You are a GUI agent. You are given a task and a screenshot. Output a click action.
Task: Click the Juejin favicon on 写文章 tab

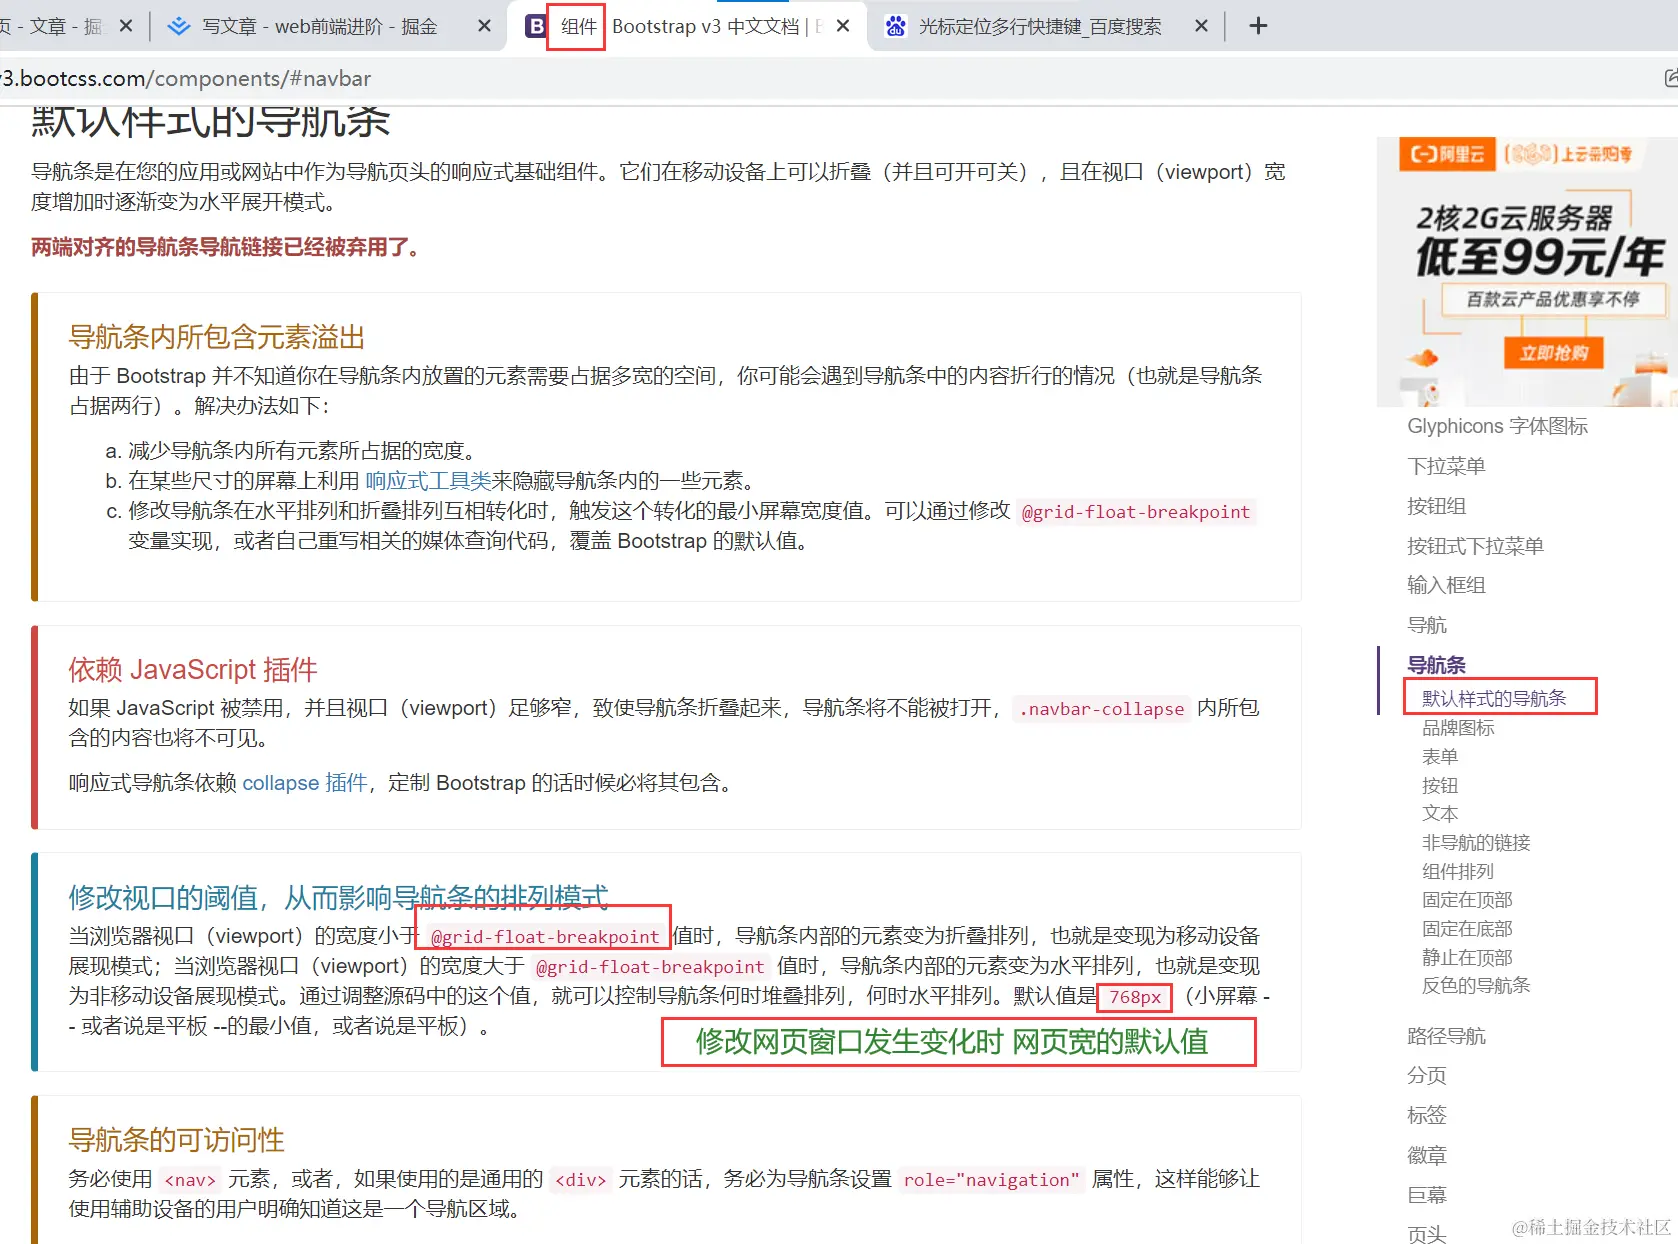click(x=179, y=26)
